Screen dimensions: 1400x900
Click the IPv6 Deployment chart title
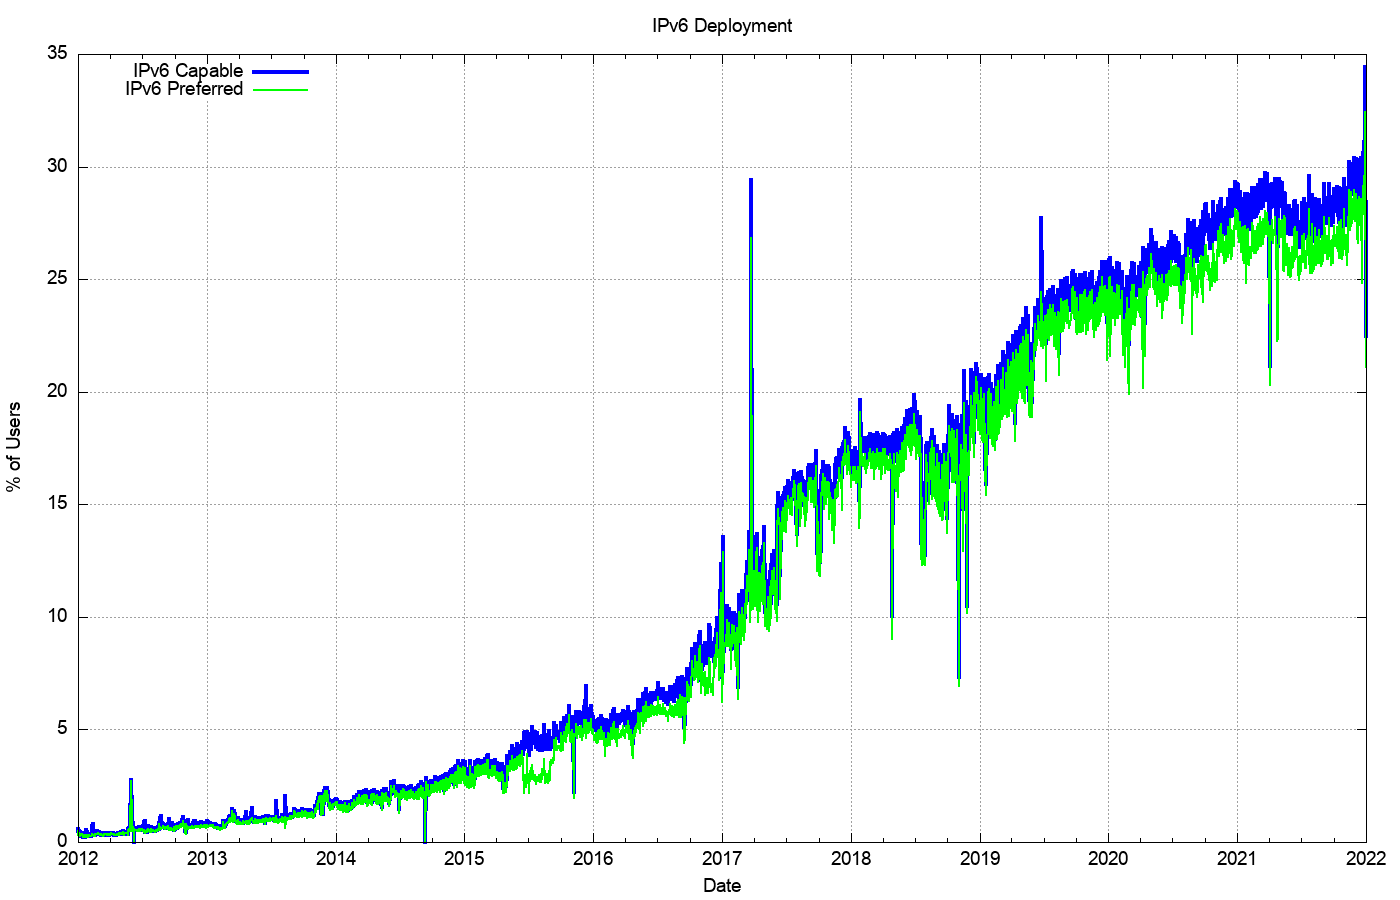pos(722,26)
